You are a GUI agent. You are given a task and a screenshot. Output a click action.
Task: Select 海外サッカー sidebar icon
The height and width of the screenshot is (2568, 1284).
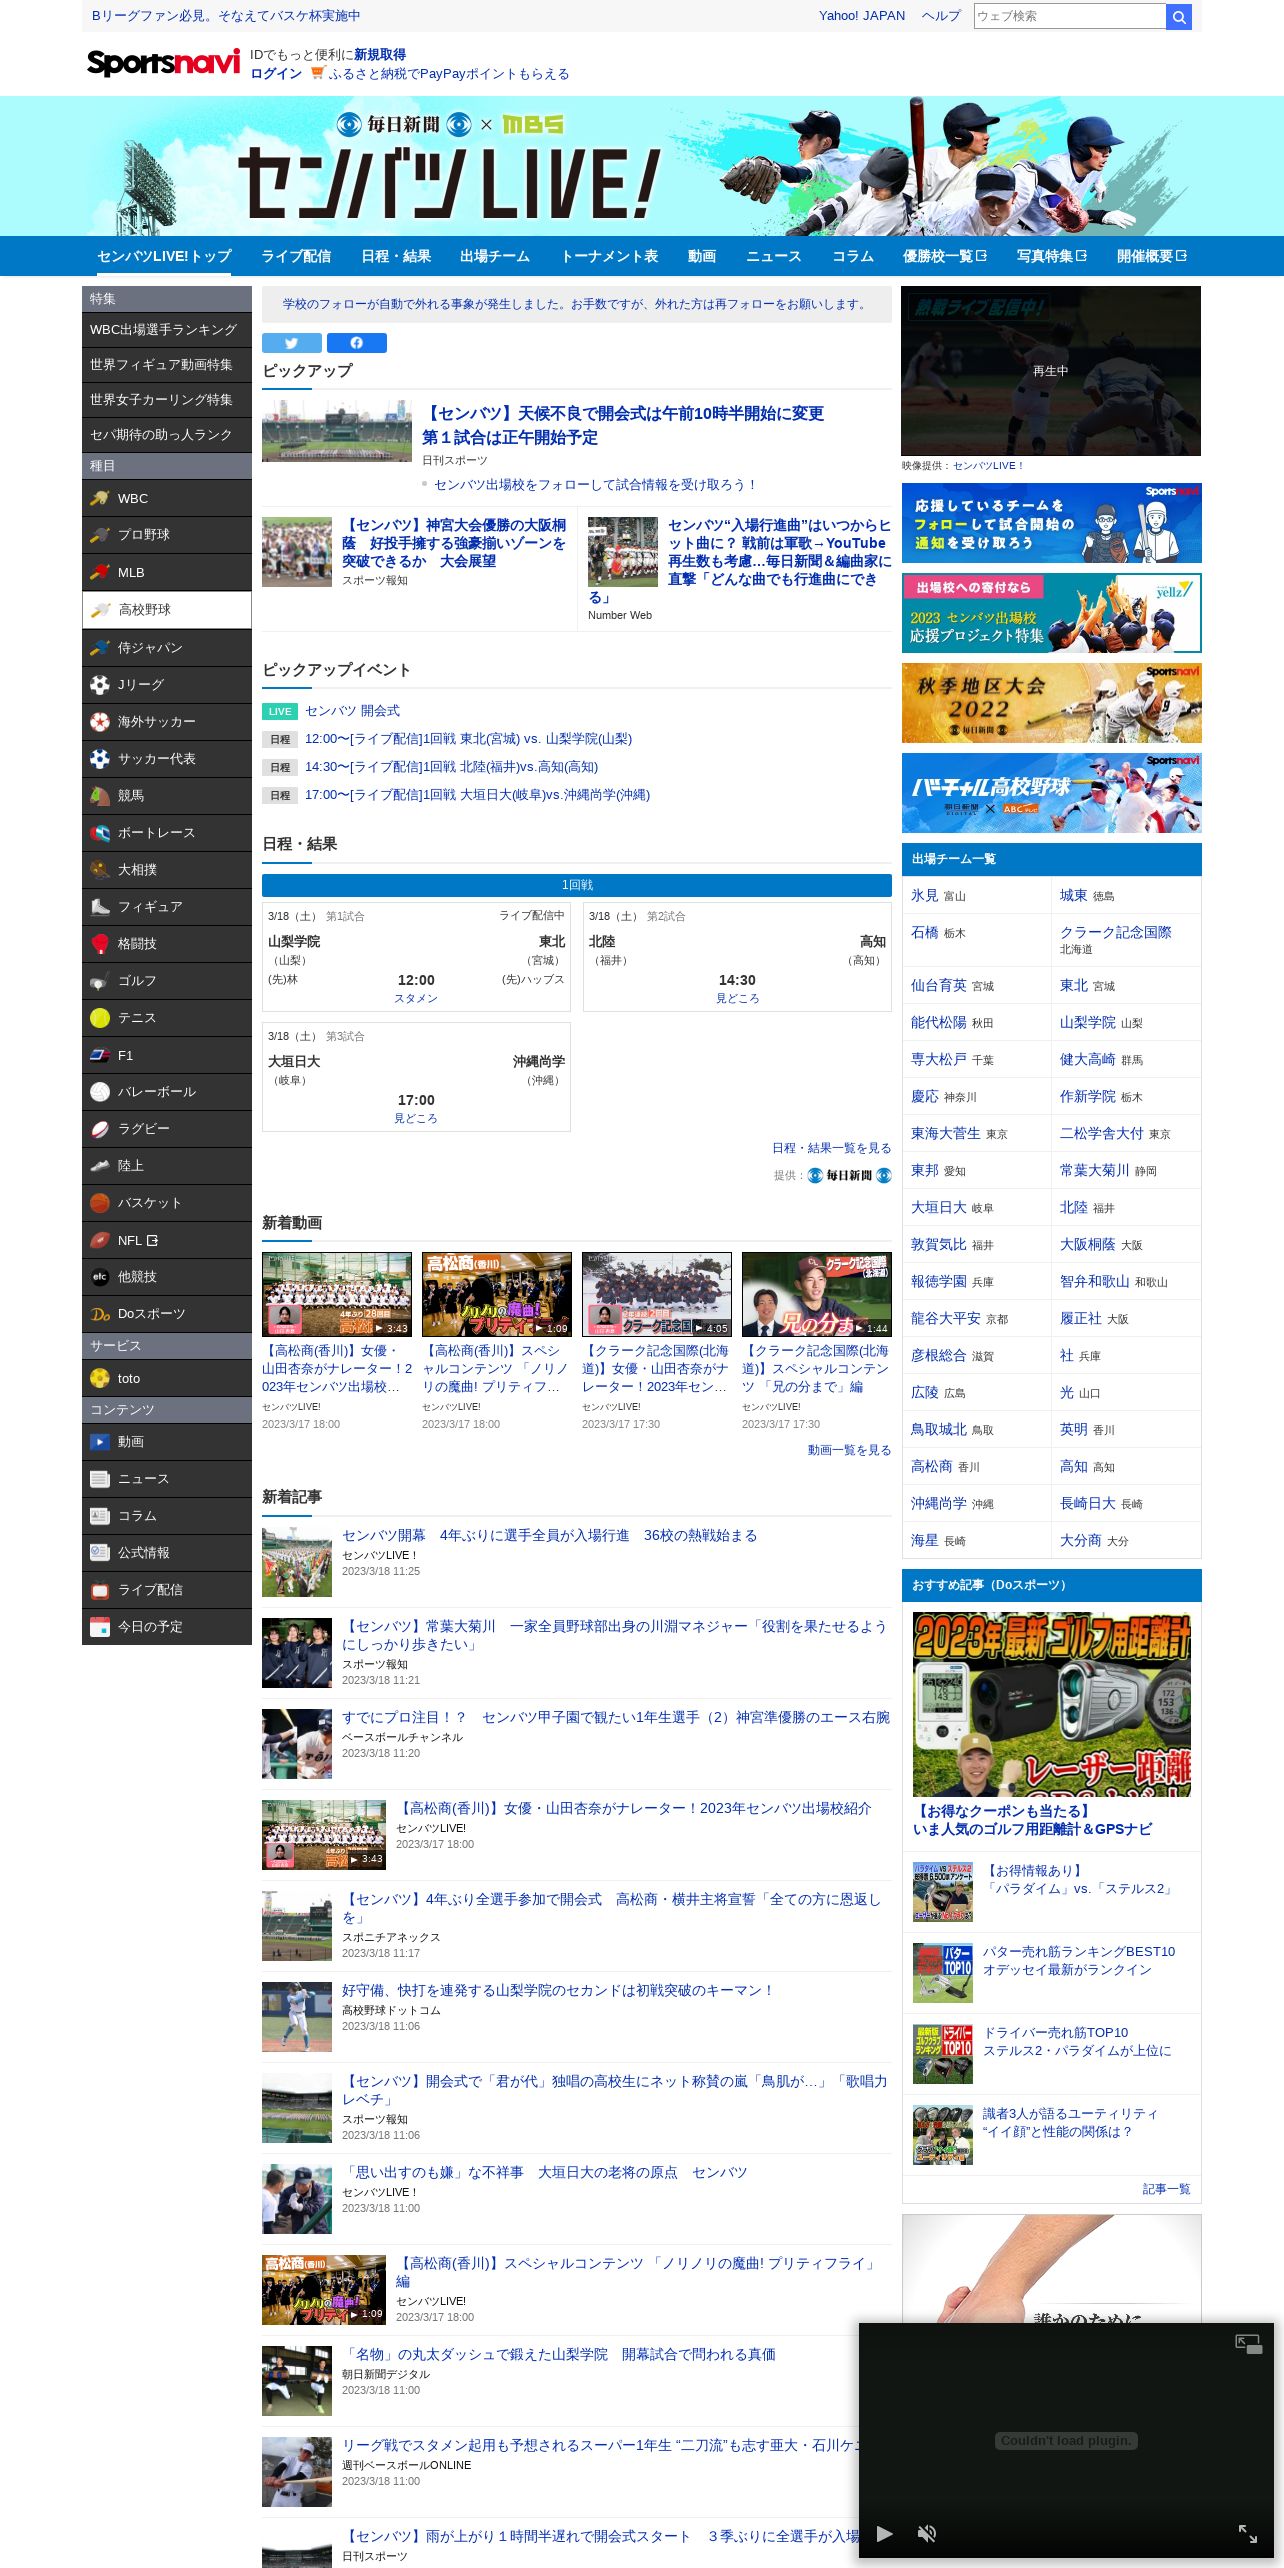(x=100, y=721)
